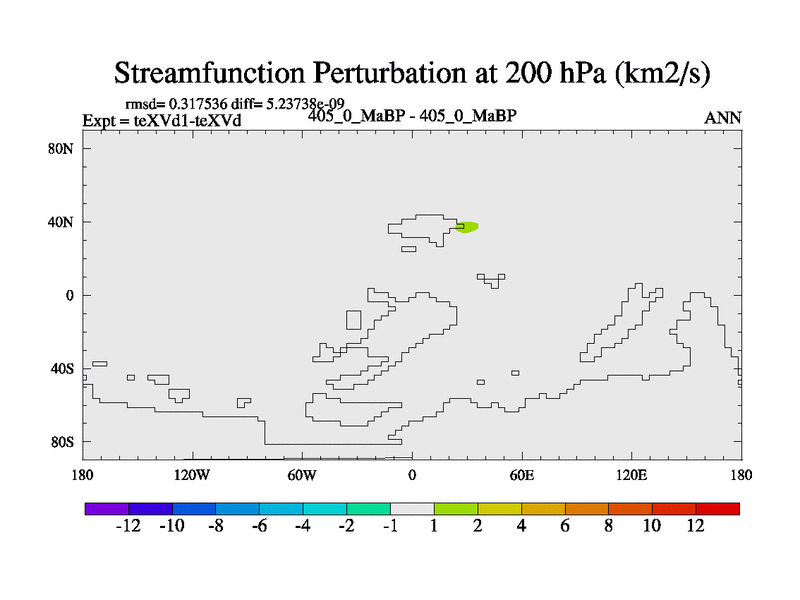Choose the colorbar swatch between -10 and -8
Image resolution: width=800 pixels, height=600 pixels.
click(193, 509)
